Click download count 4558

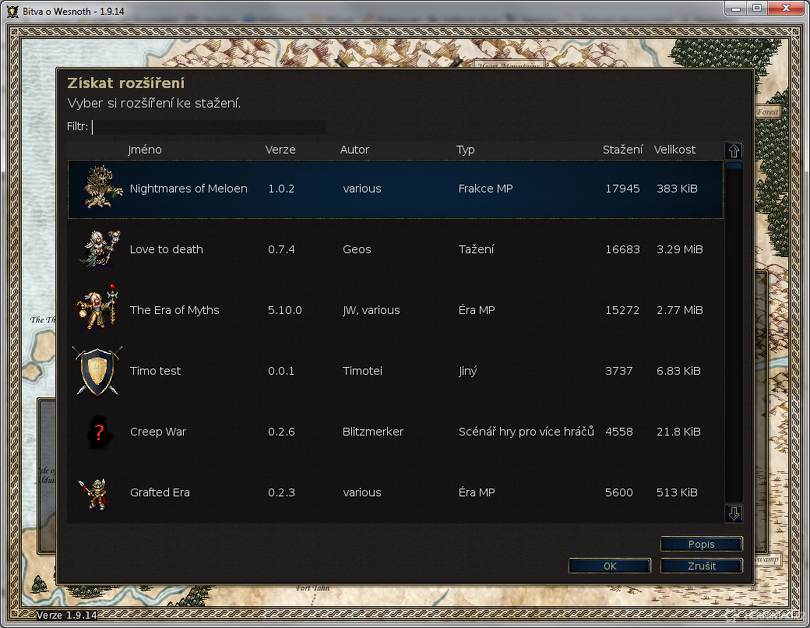click(619, 432)
